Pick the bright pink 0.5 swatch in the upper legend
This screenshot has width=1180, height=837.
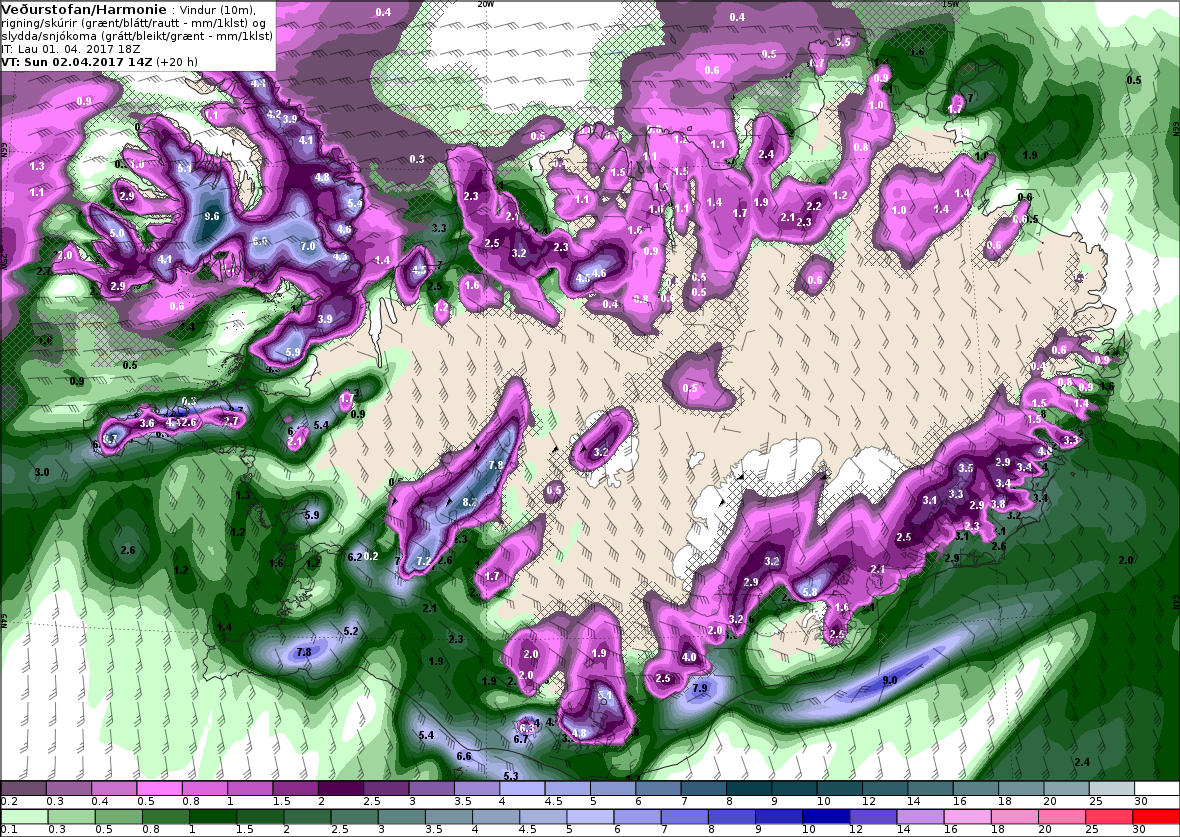pos(159,789)
